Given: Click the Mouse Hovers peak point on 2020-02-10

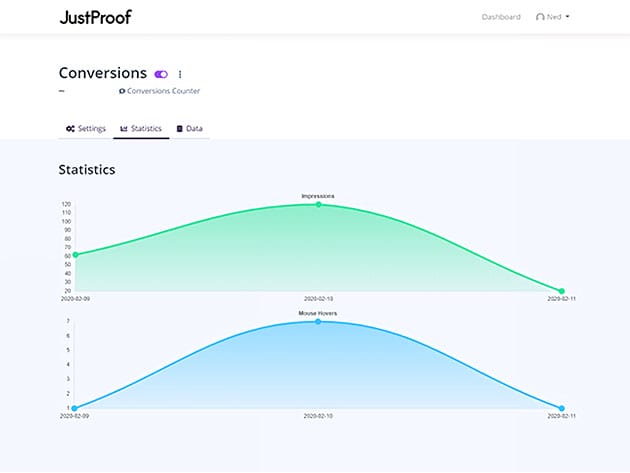Looking at the screenshot, I should coord(318,322).
